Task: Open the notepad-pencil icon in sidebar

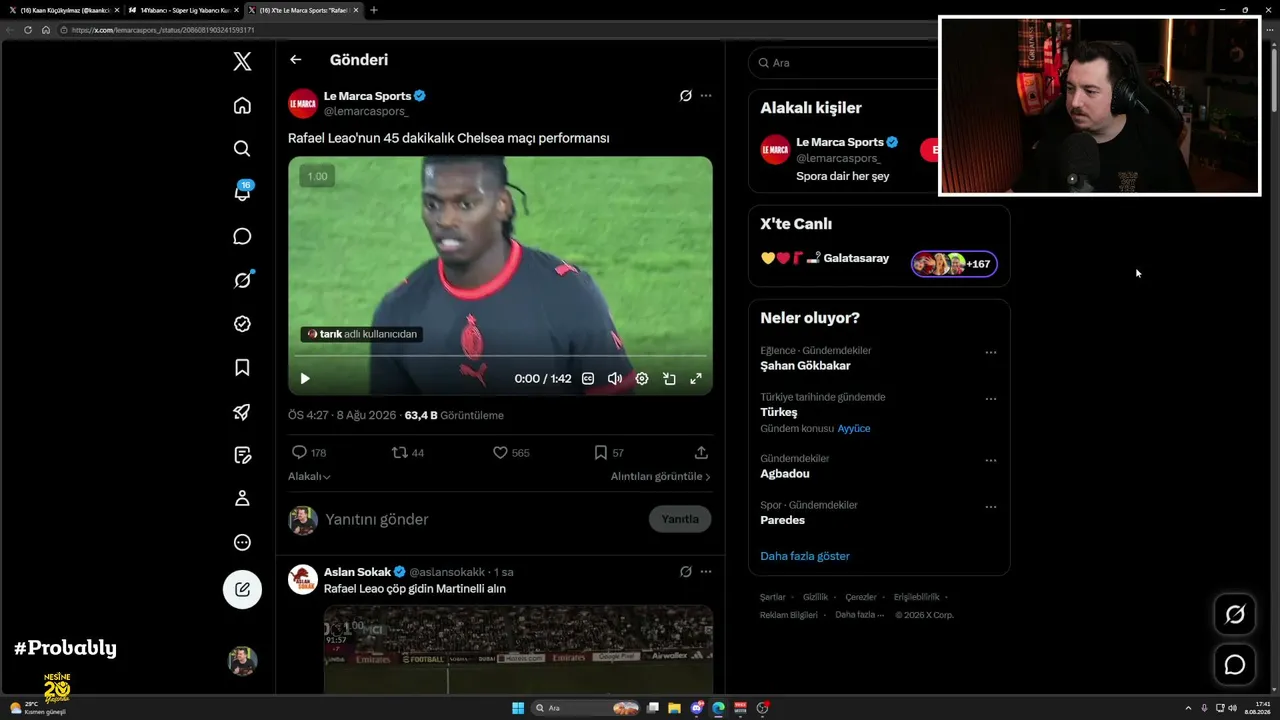Action: coord(242,455)
